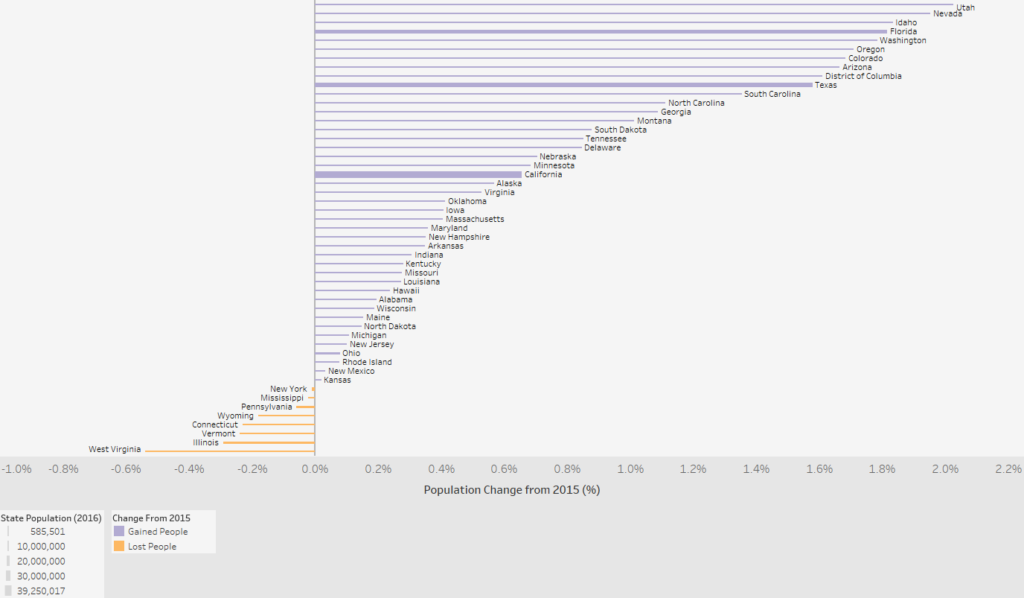
Task: Click the Rhode Island state label
Action: click(367, 362)
